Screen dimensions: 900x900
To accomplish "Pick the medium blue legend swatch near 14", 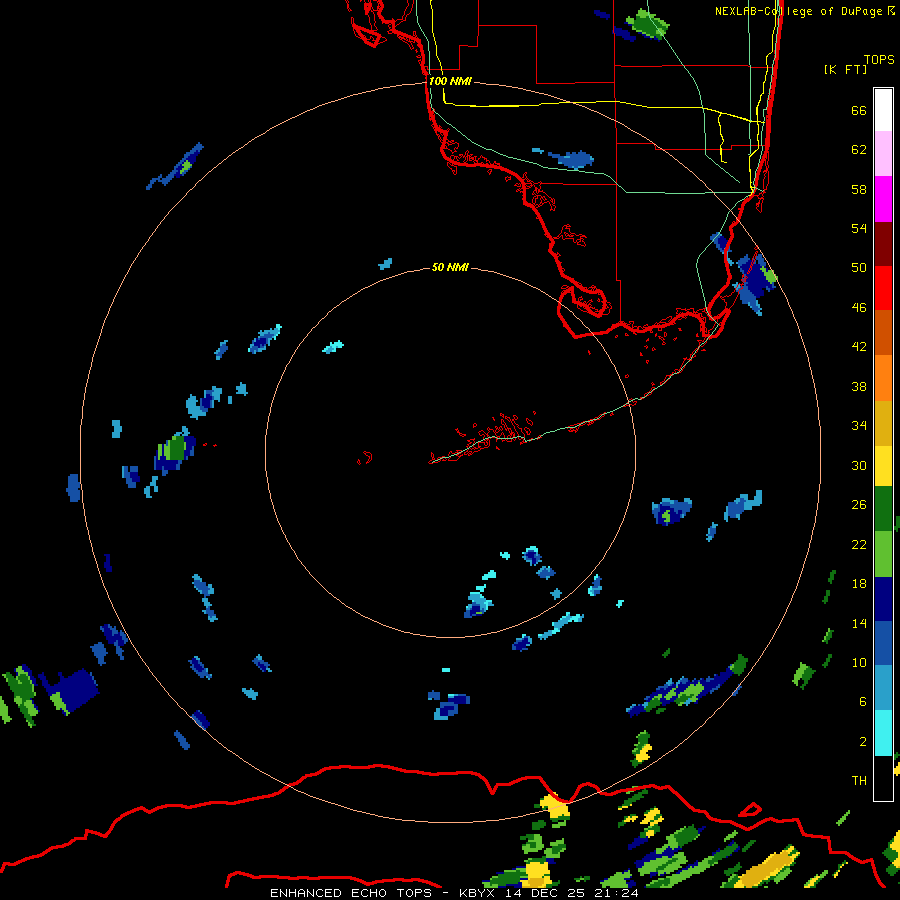I will point(883,643).
